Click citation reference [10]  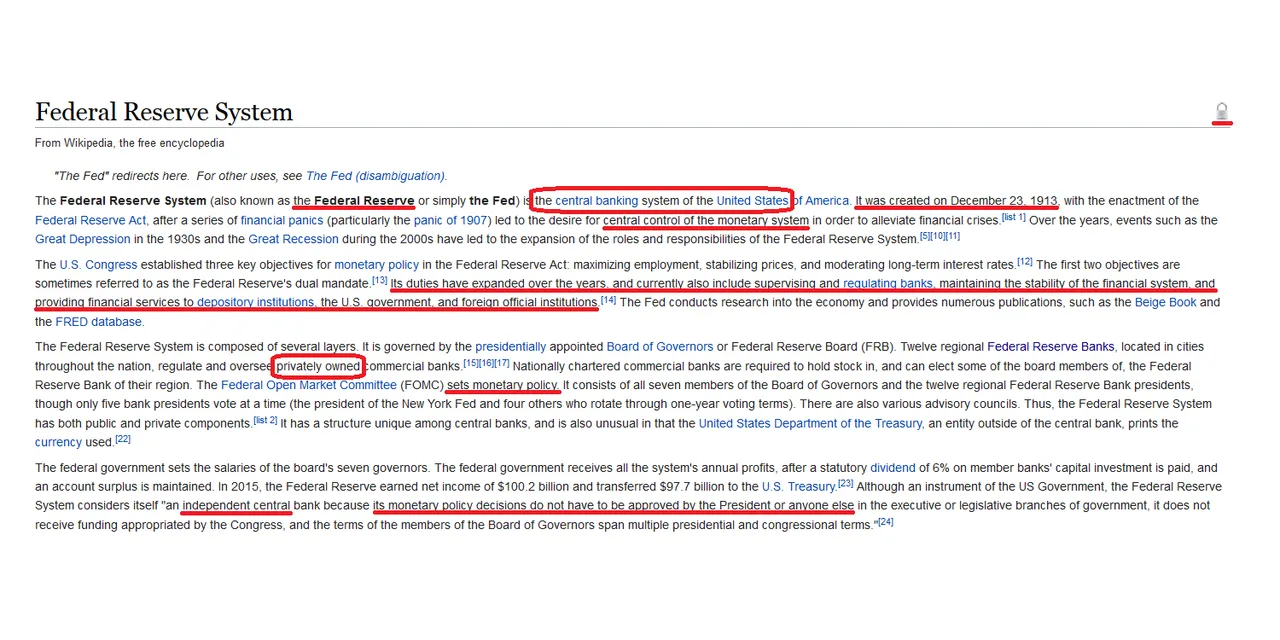click(938, 236)
